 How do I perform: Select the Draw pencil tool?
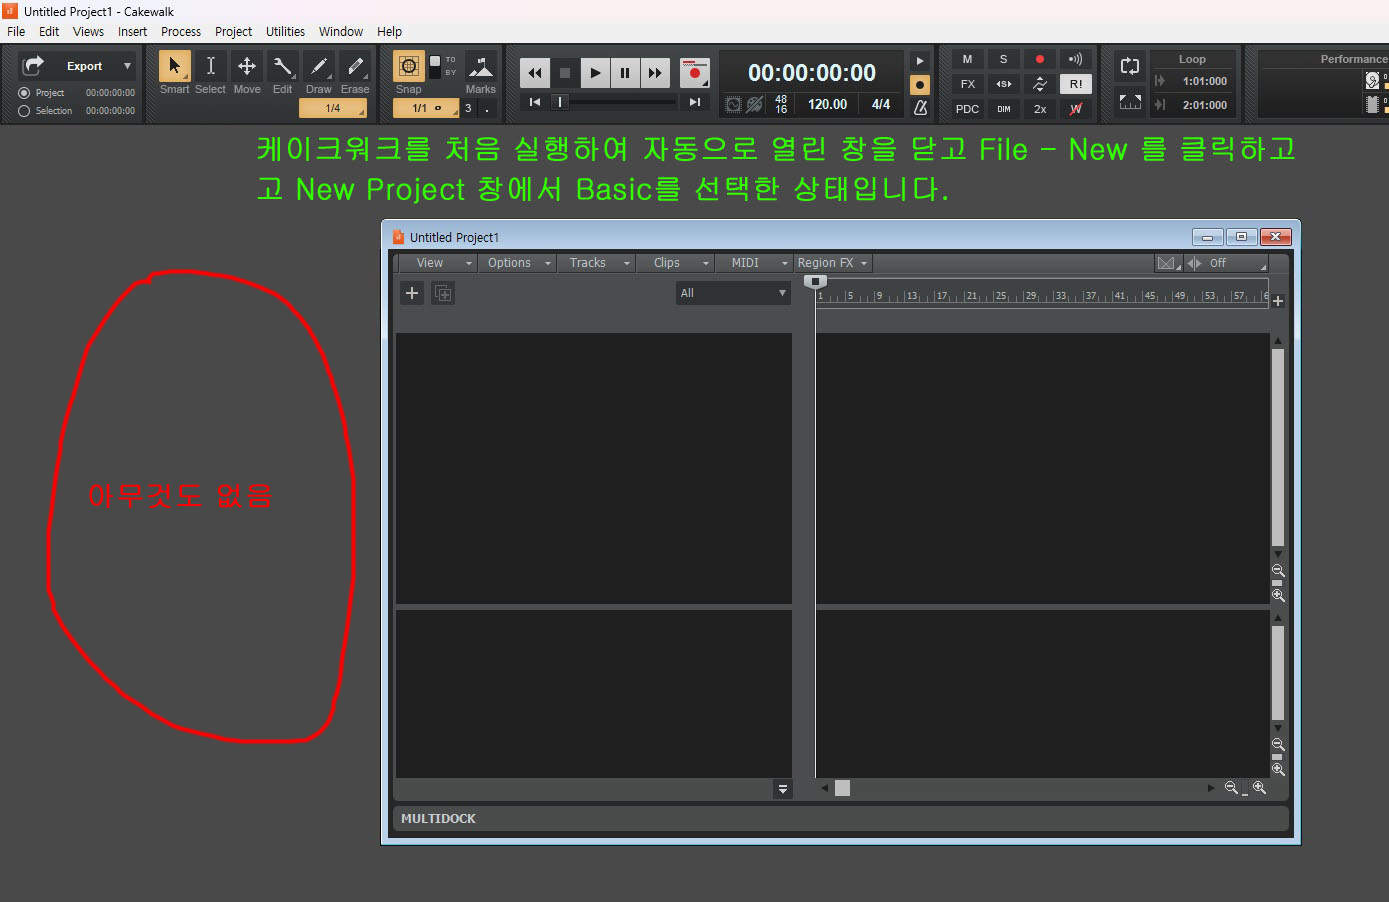pyautogui.click(x=319, y=67)
